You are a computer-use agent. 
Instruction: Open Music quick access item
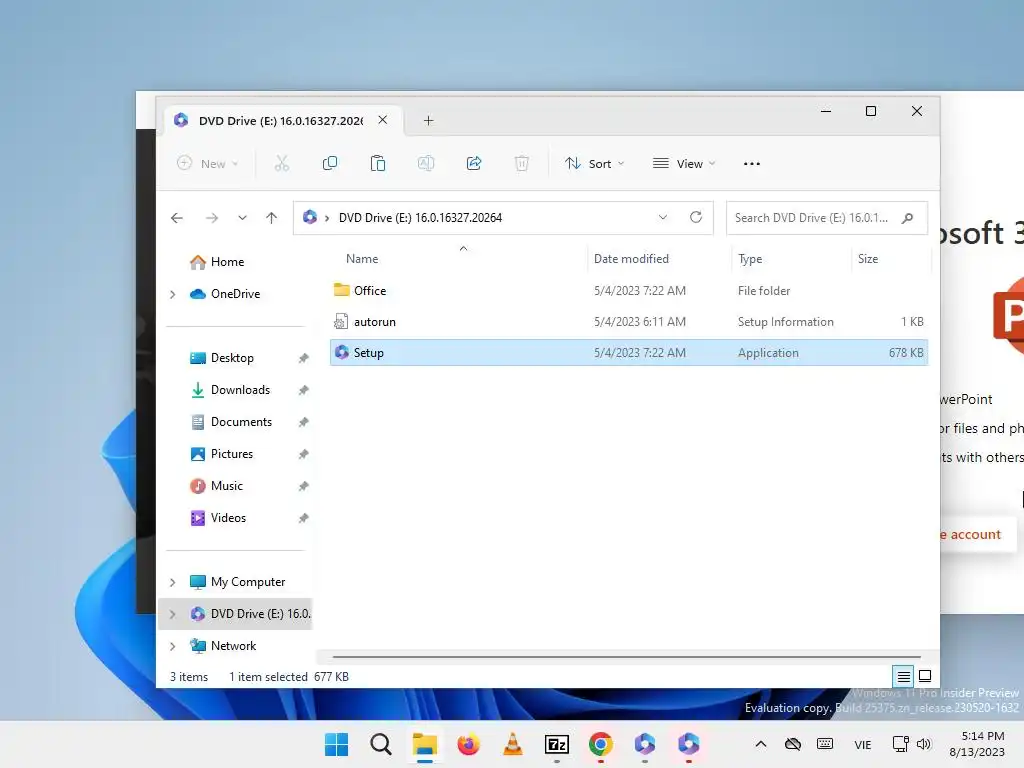tap(227, 486)
